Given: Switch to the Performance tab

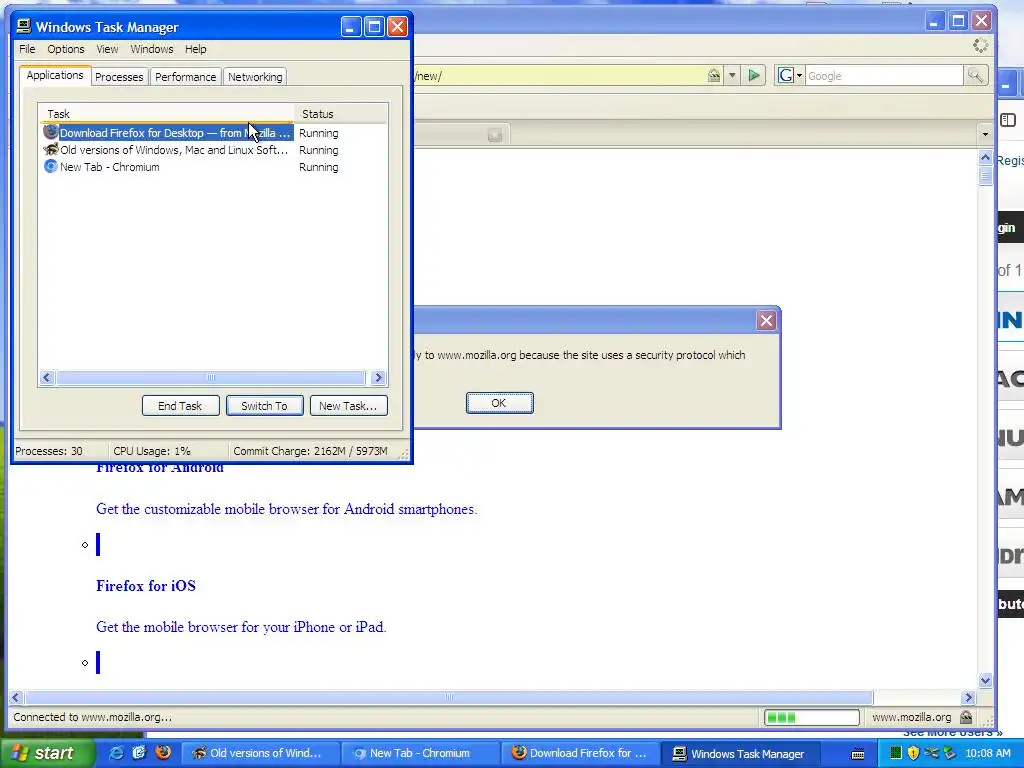Looking at the screenshot, I should click(185, 76).
